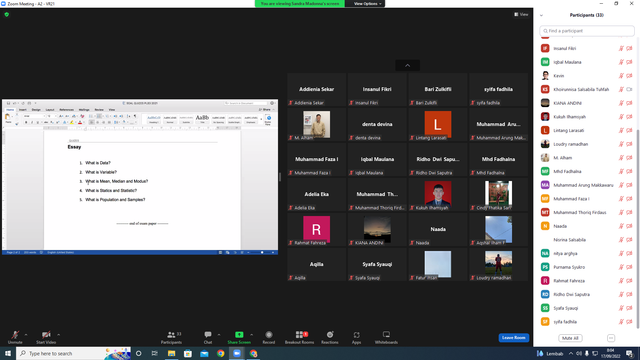The image size is (640, 360).
Task: Open Microsoft Store from the taskbar
Action: (188, 353)
